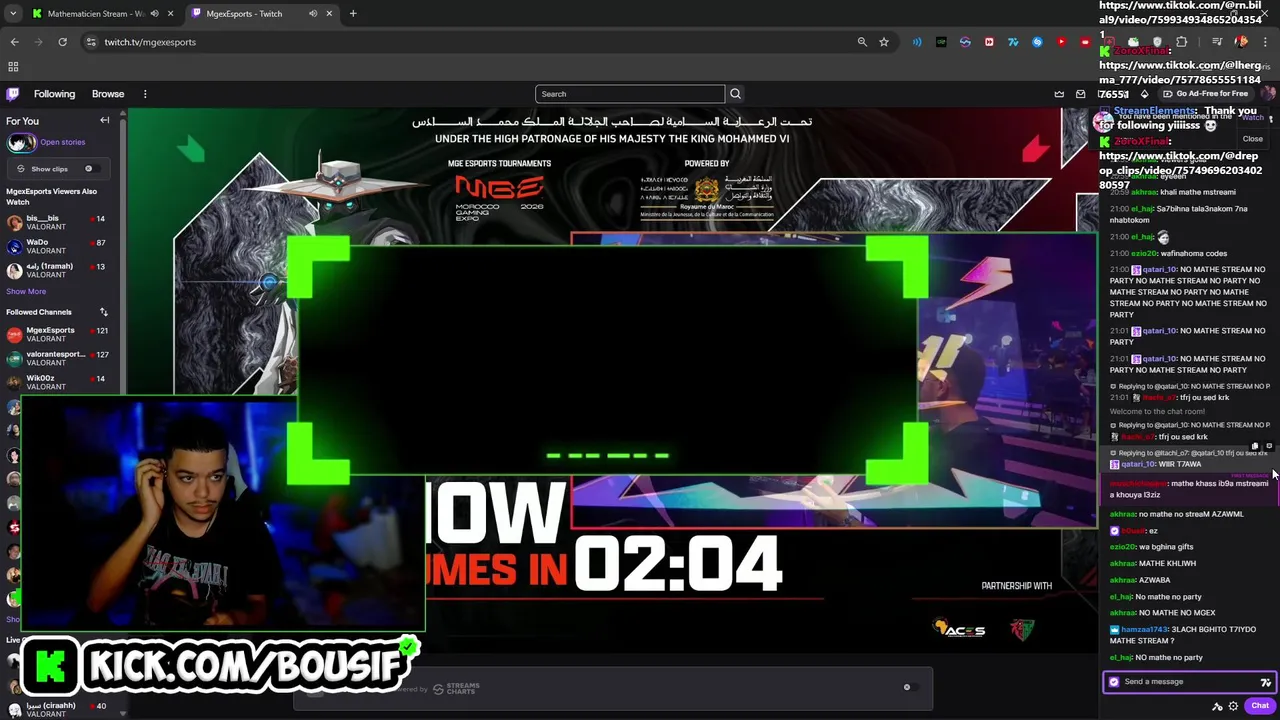
Task: Click the Twitch search input field
Action: pyautogui.click(x=630, y=94)
